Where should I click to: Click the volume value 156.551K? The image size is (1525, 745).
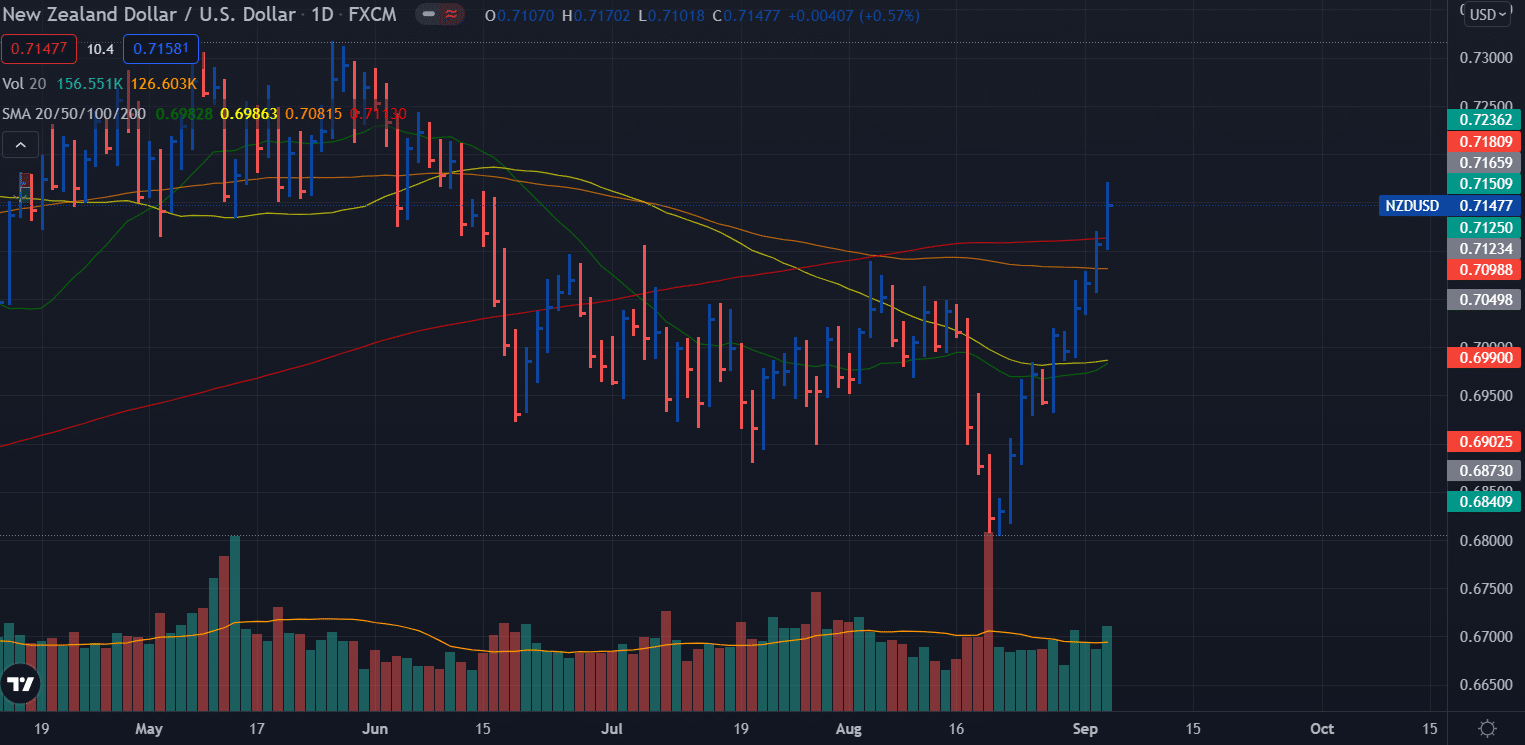(x=90, y=84)
